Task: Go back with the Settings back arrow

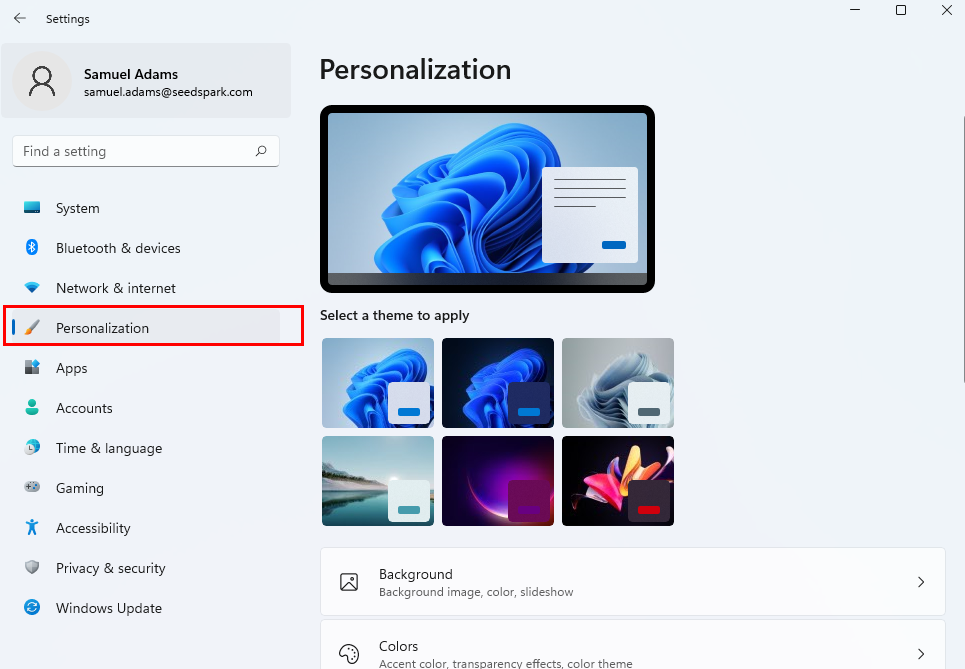Action: (20, 18)
